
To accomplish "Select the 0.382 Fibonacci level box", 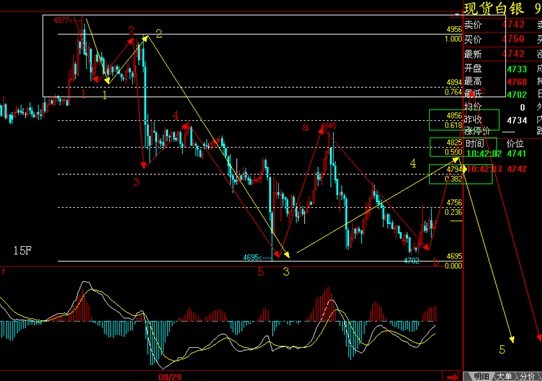I will pos(460,174).
